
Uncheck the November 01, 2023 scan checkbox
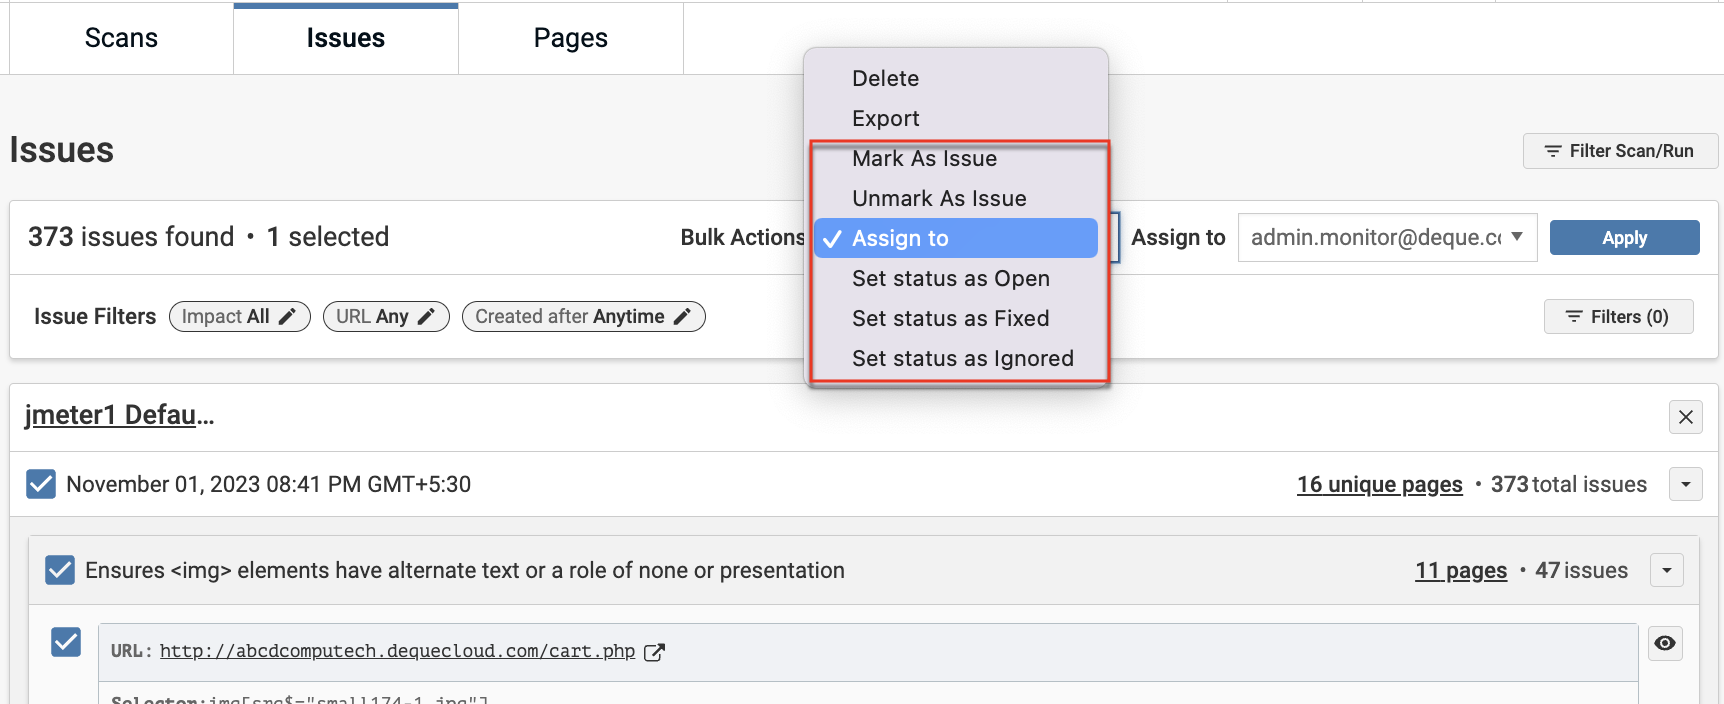[x=41, y=484]
